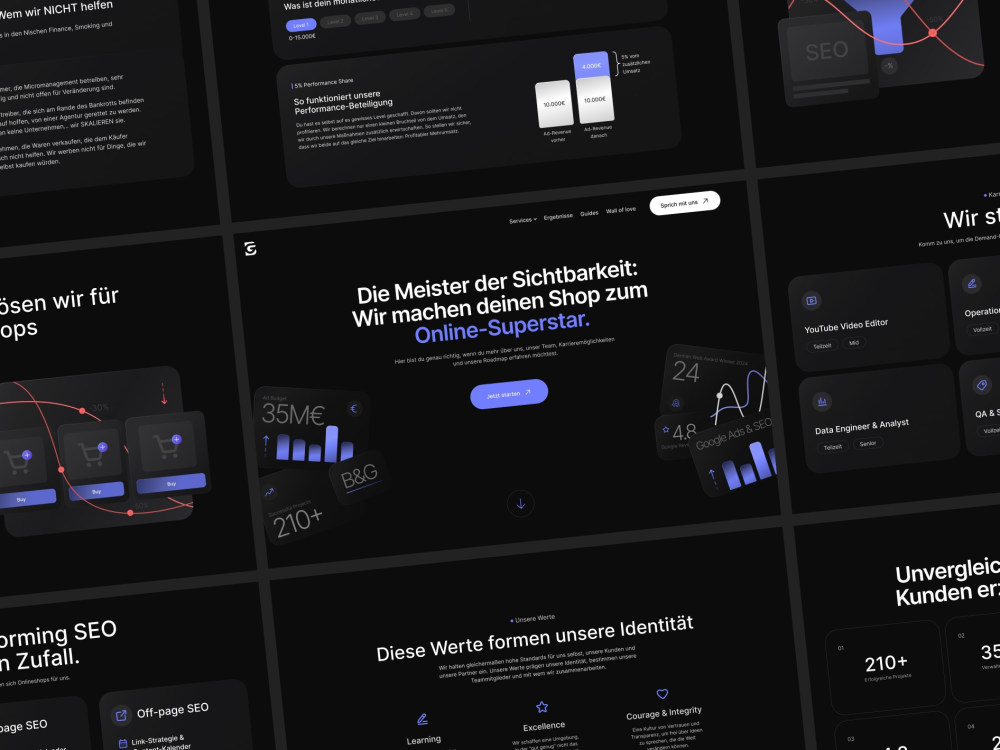Select the Level 4 pill
The height and width of the screenshot is (750, 1000).
click(x=404, y=14)
